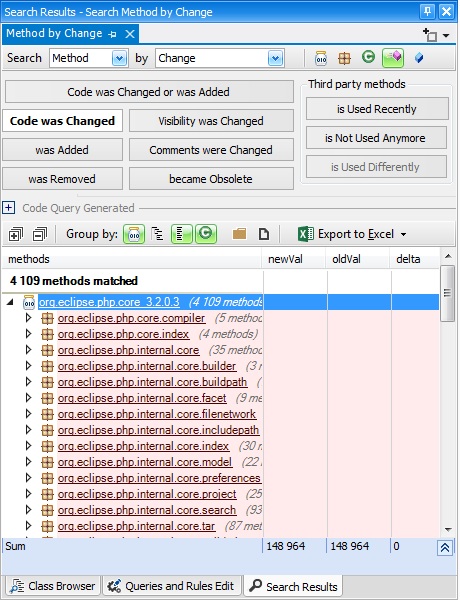Viewport: 460px width, 600px height.
Task: Click Visibility was Changed button
Action: (x=211, y=121)
